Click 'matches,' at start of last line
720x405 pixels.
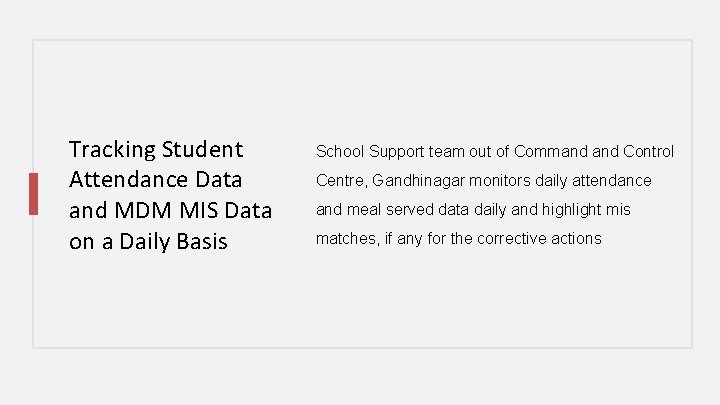point(348,239)
